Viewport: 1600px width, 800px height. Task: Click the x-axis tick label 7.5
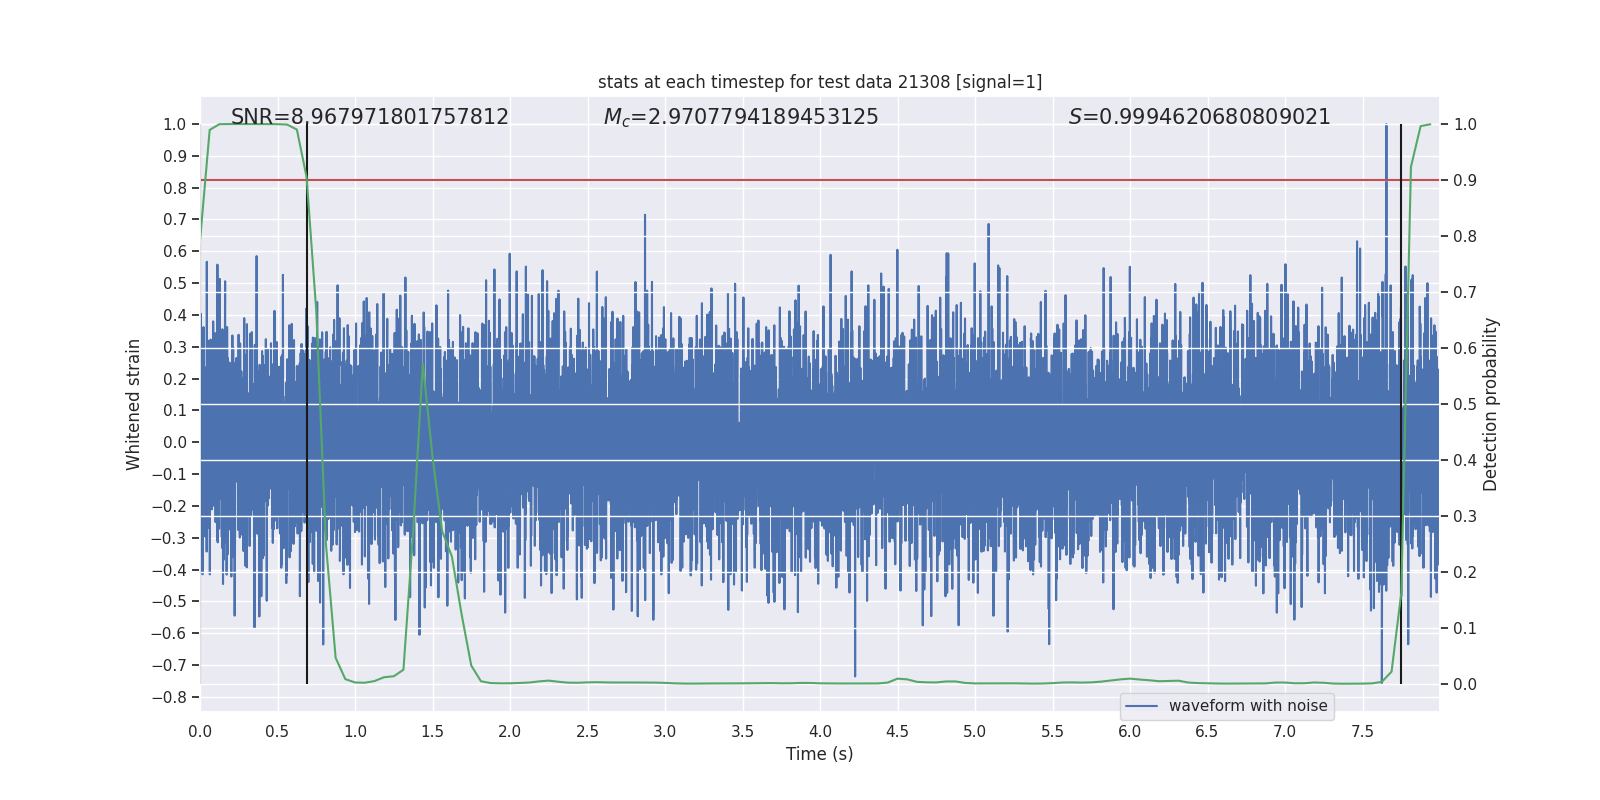1362,731
